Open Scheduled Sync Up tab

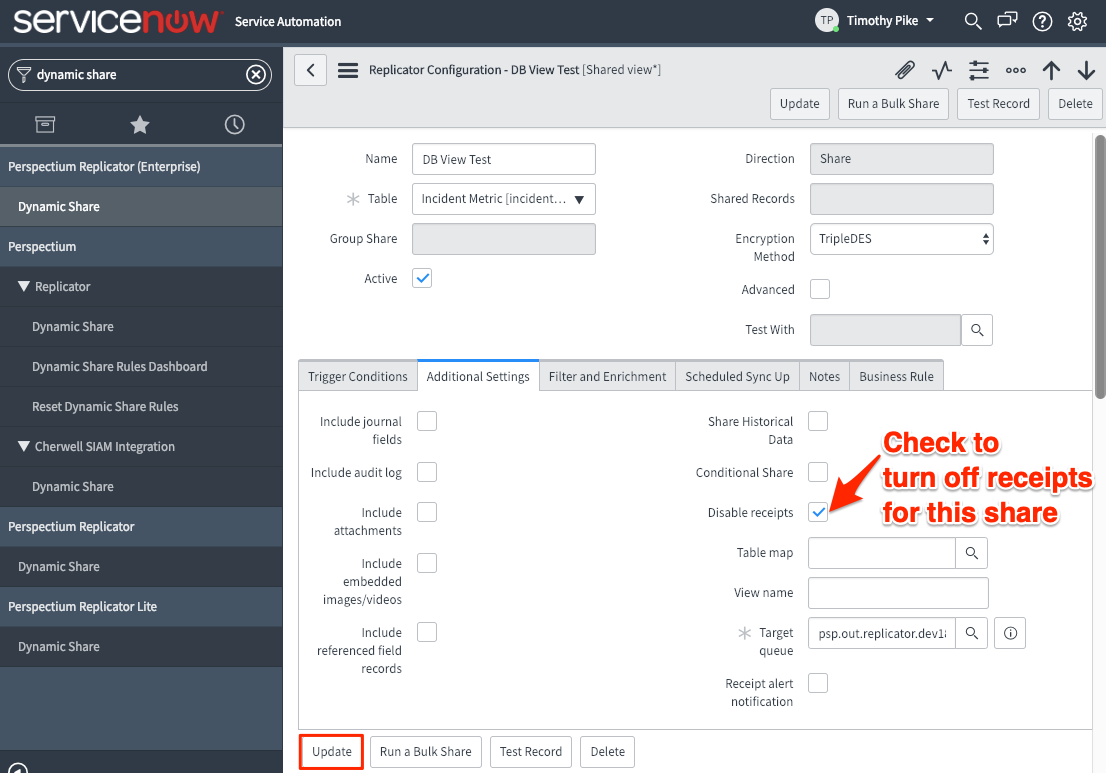(x=737, y=377)
